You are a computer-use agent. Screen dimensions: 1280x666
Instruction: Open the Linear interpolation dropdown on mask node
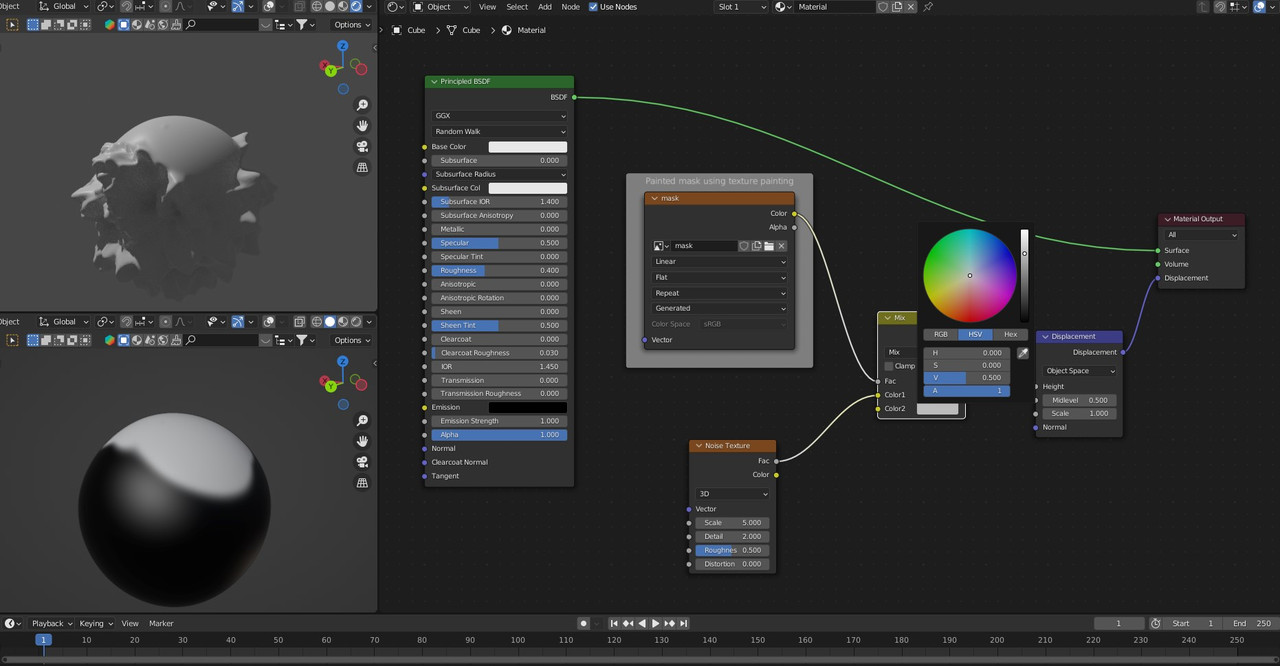(x=720, y=262)
